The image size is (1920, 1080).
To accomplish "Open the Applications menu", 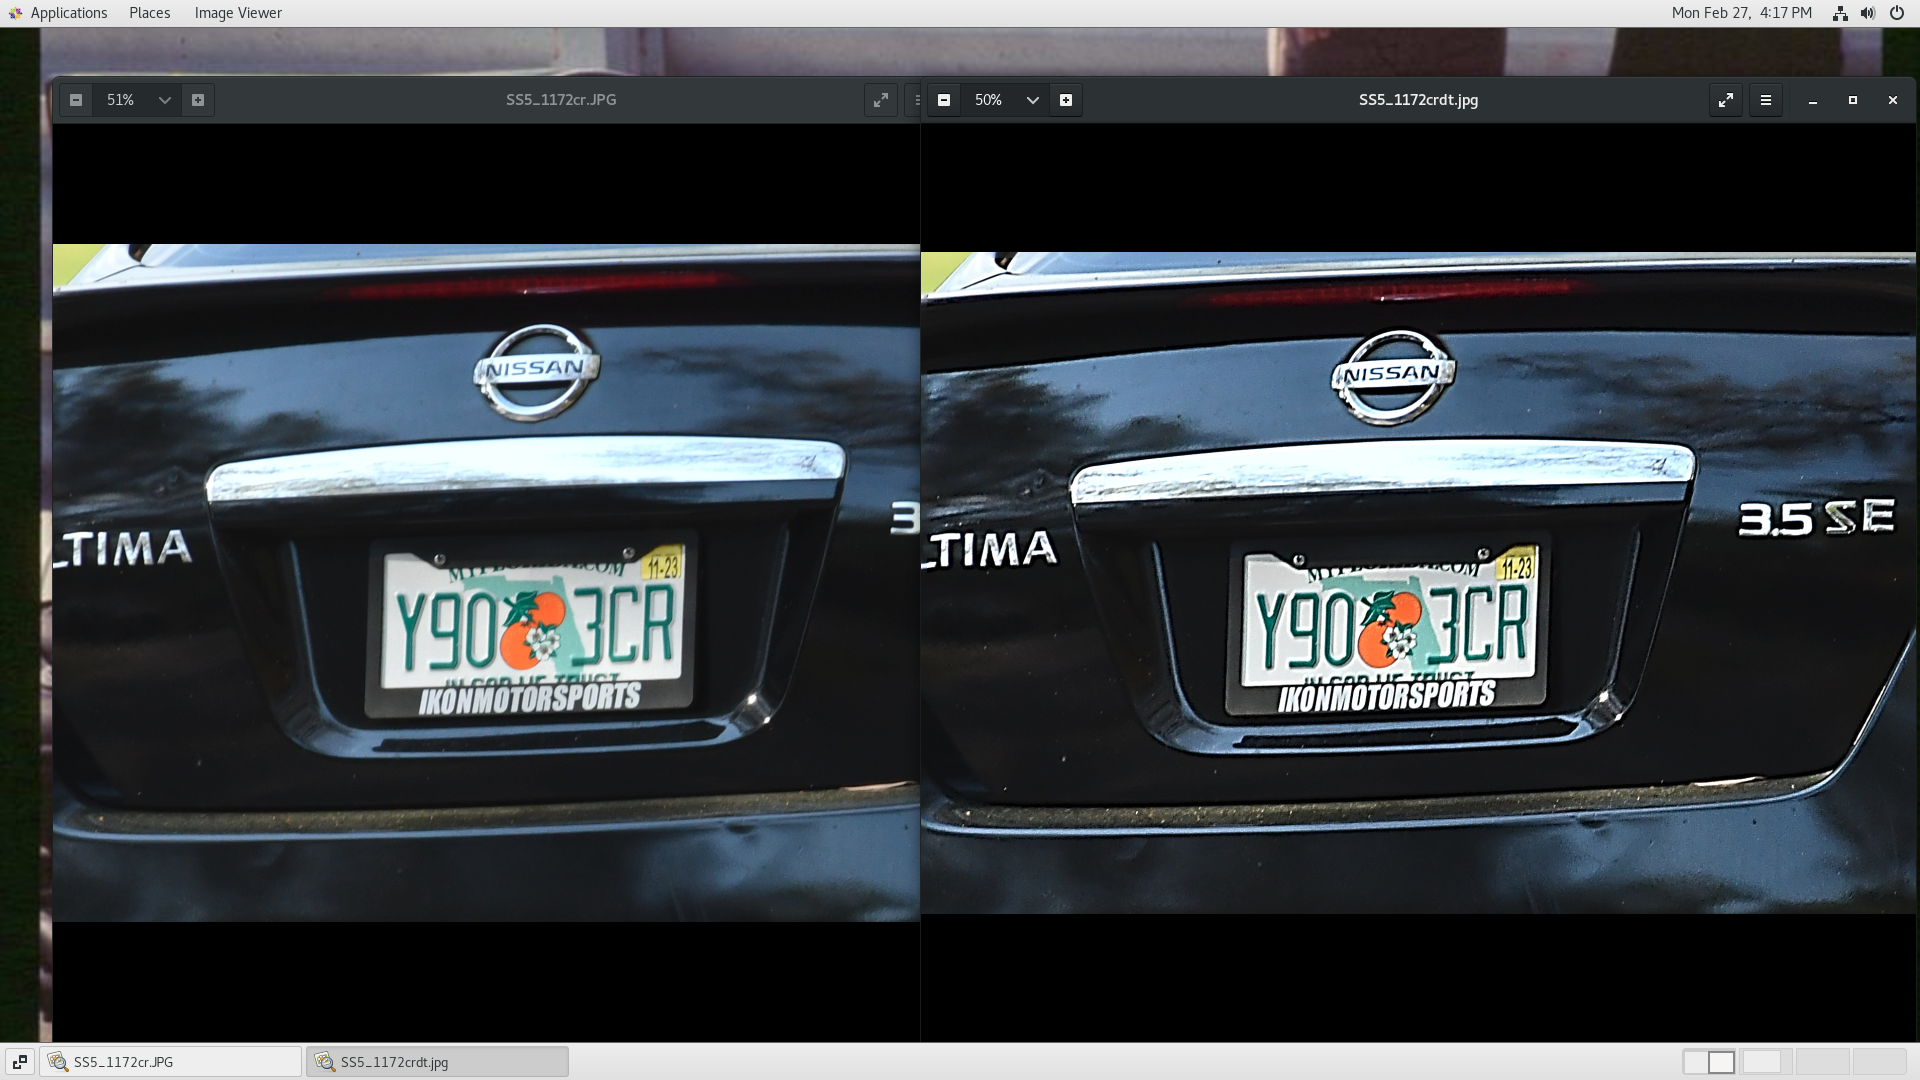I will [x=57, y=13].
